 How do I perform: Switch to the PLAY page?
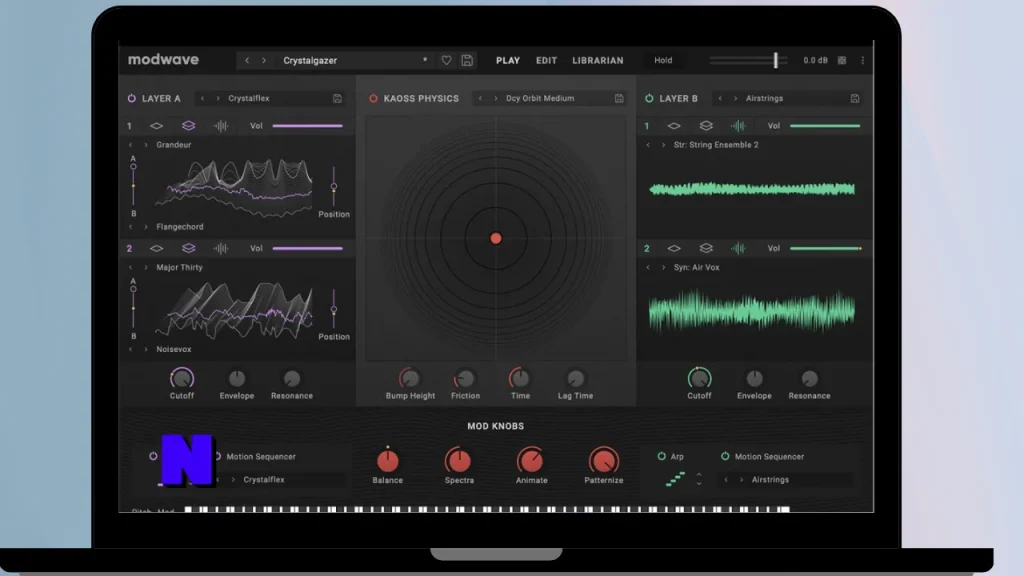507,60
